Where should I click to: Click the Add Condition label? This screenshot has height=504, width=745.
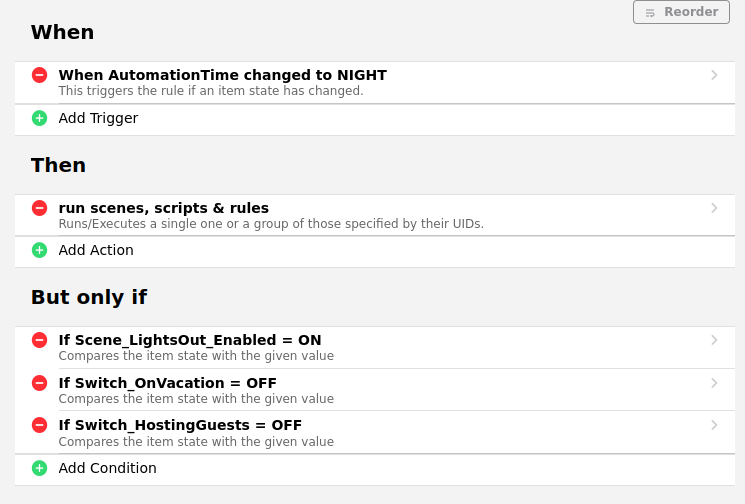coord(107,468)
